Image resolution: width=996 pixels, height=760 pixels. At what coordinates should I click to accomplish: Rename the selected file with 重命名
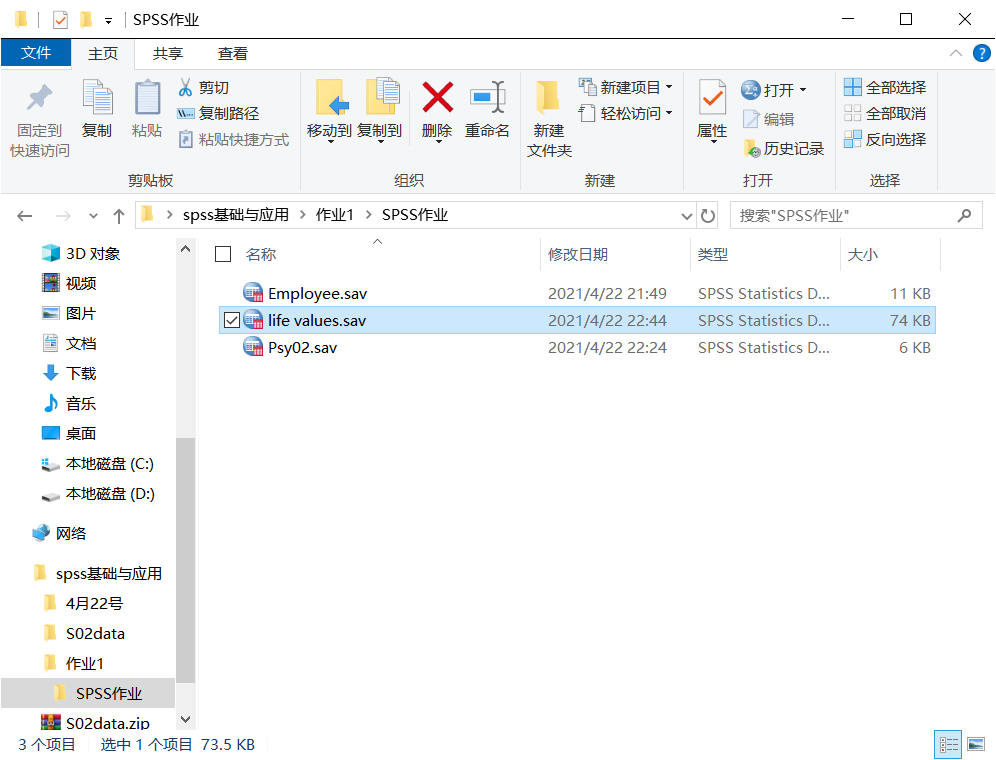487,109
